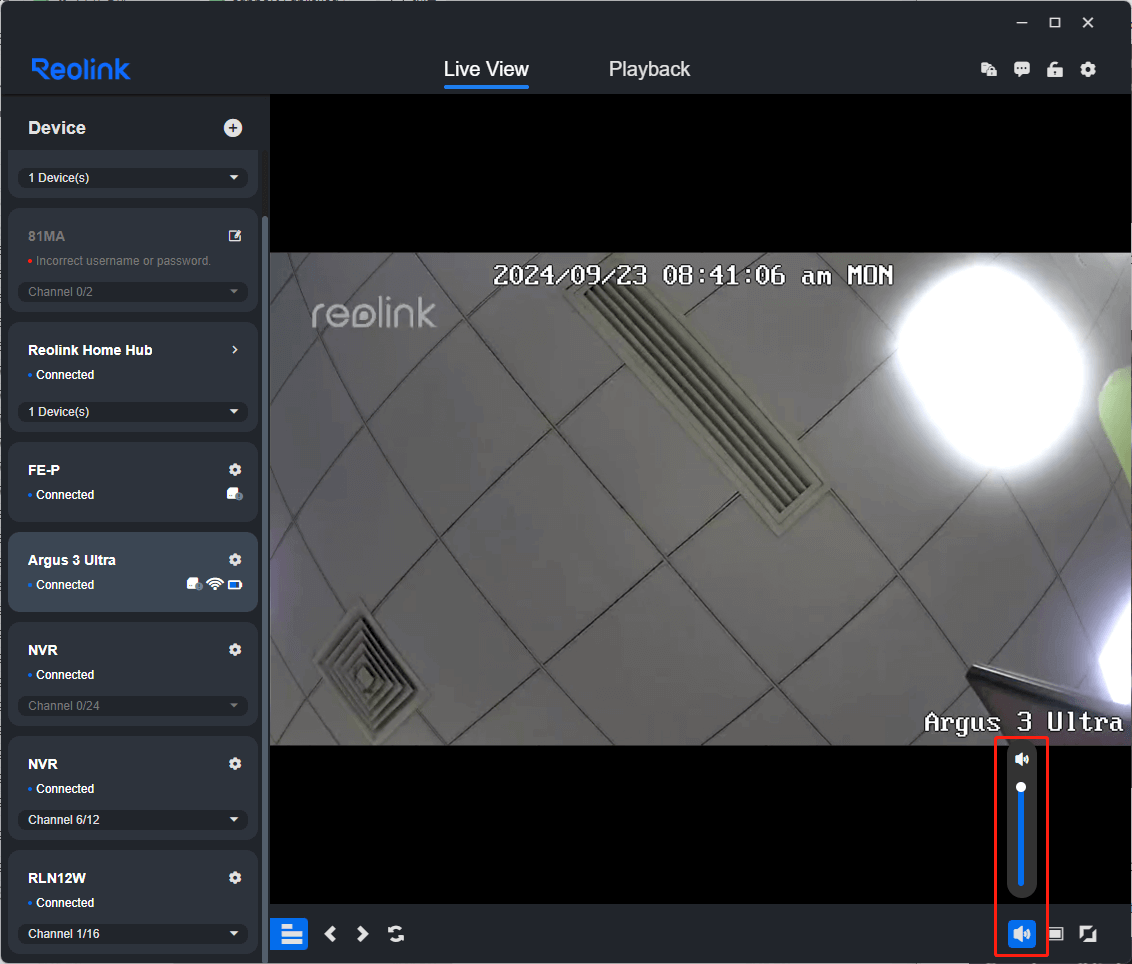Open settings gear of NVR with Channel 6/12

click(x=235, y=764)
